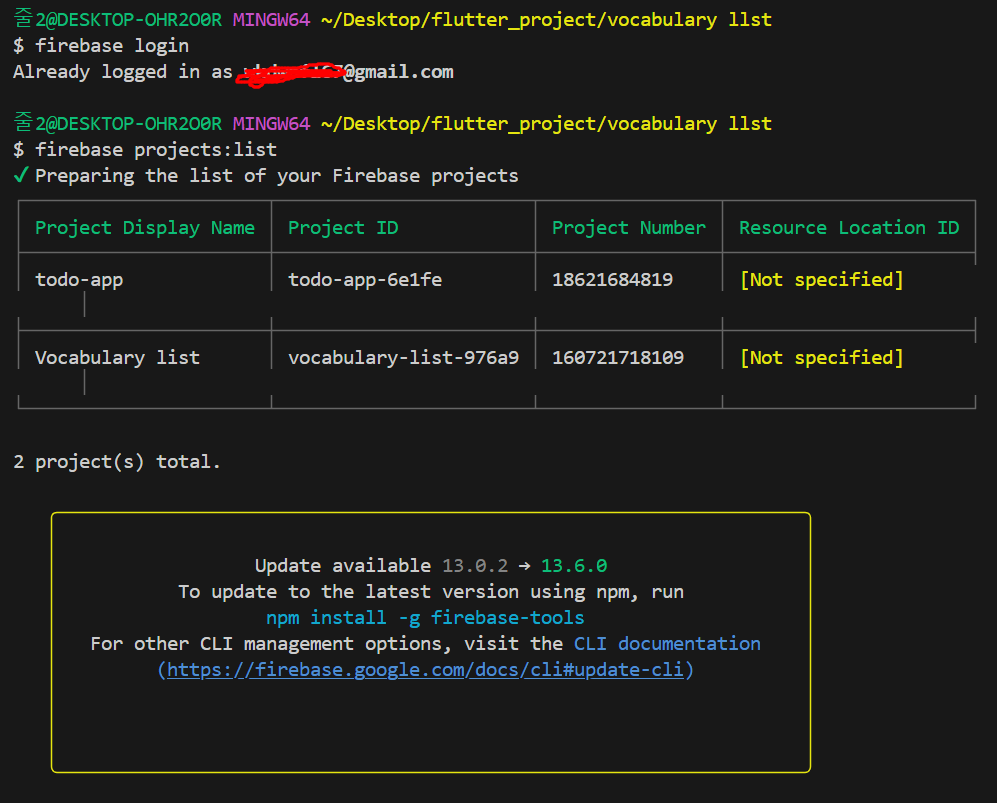
Task: Click the 2 project(s) total line
Action: tap(117, 461)
